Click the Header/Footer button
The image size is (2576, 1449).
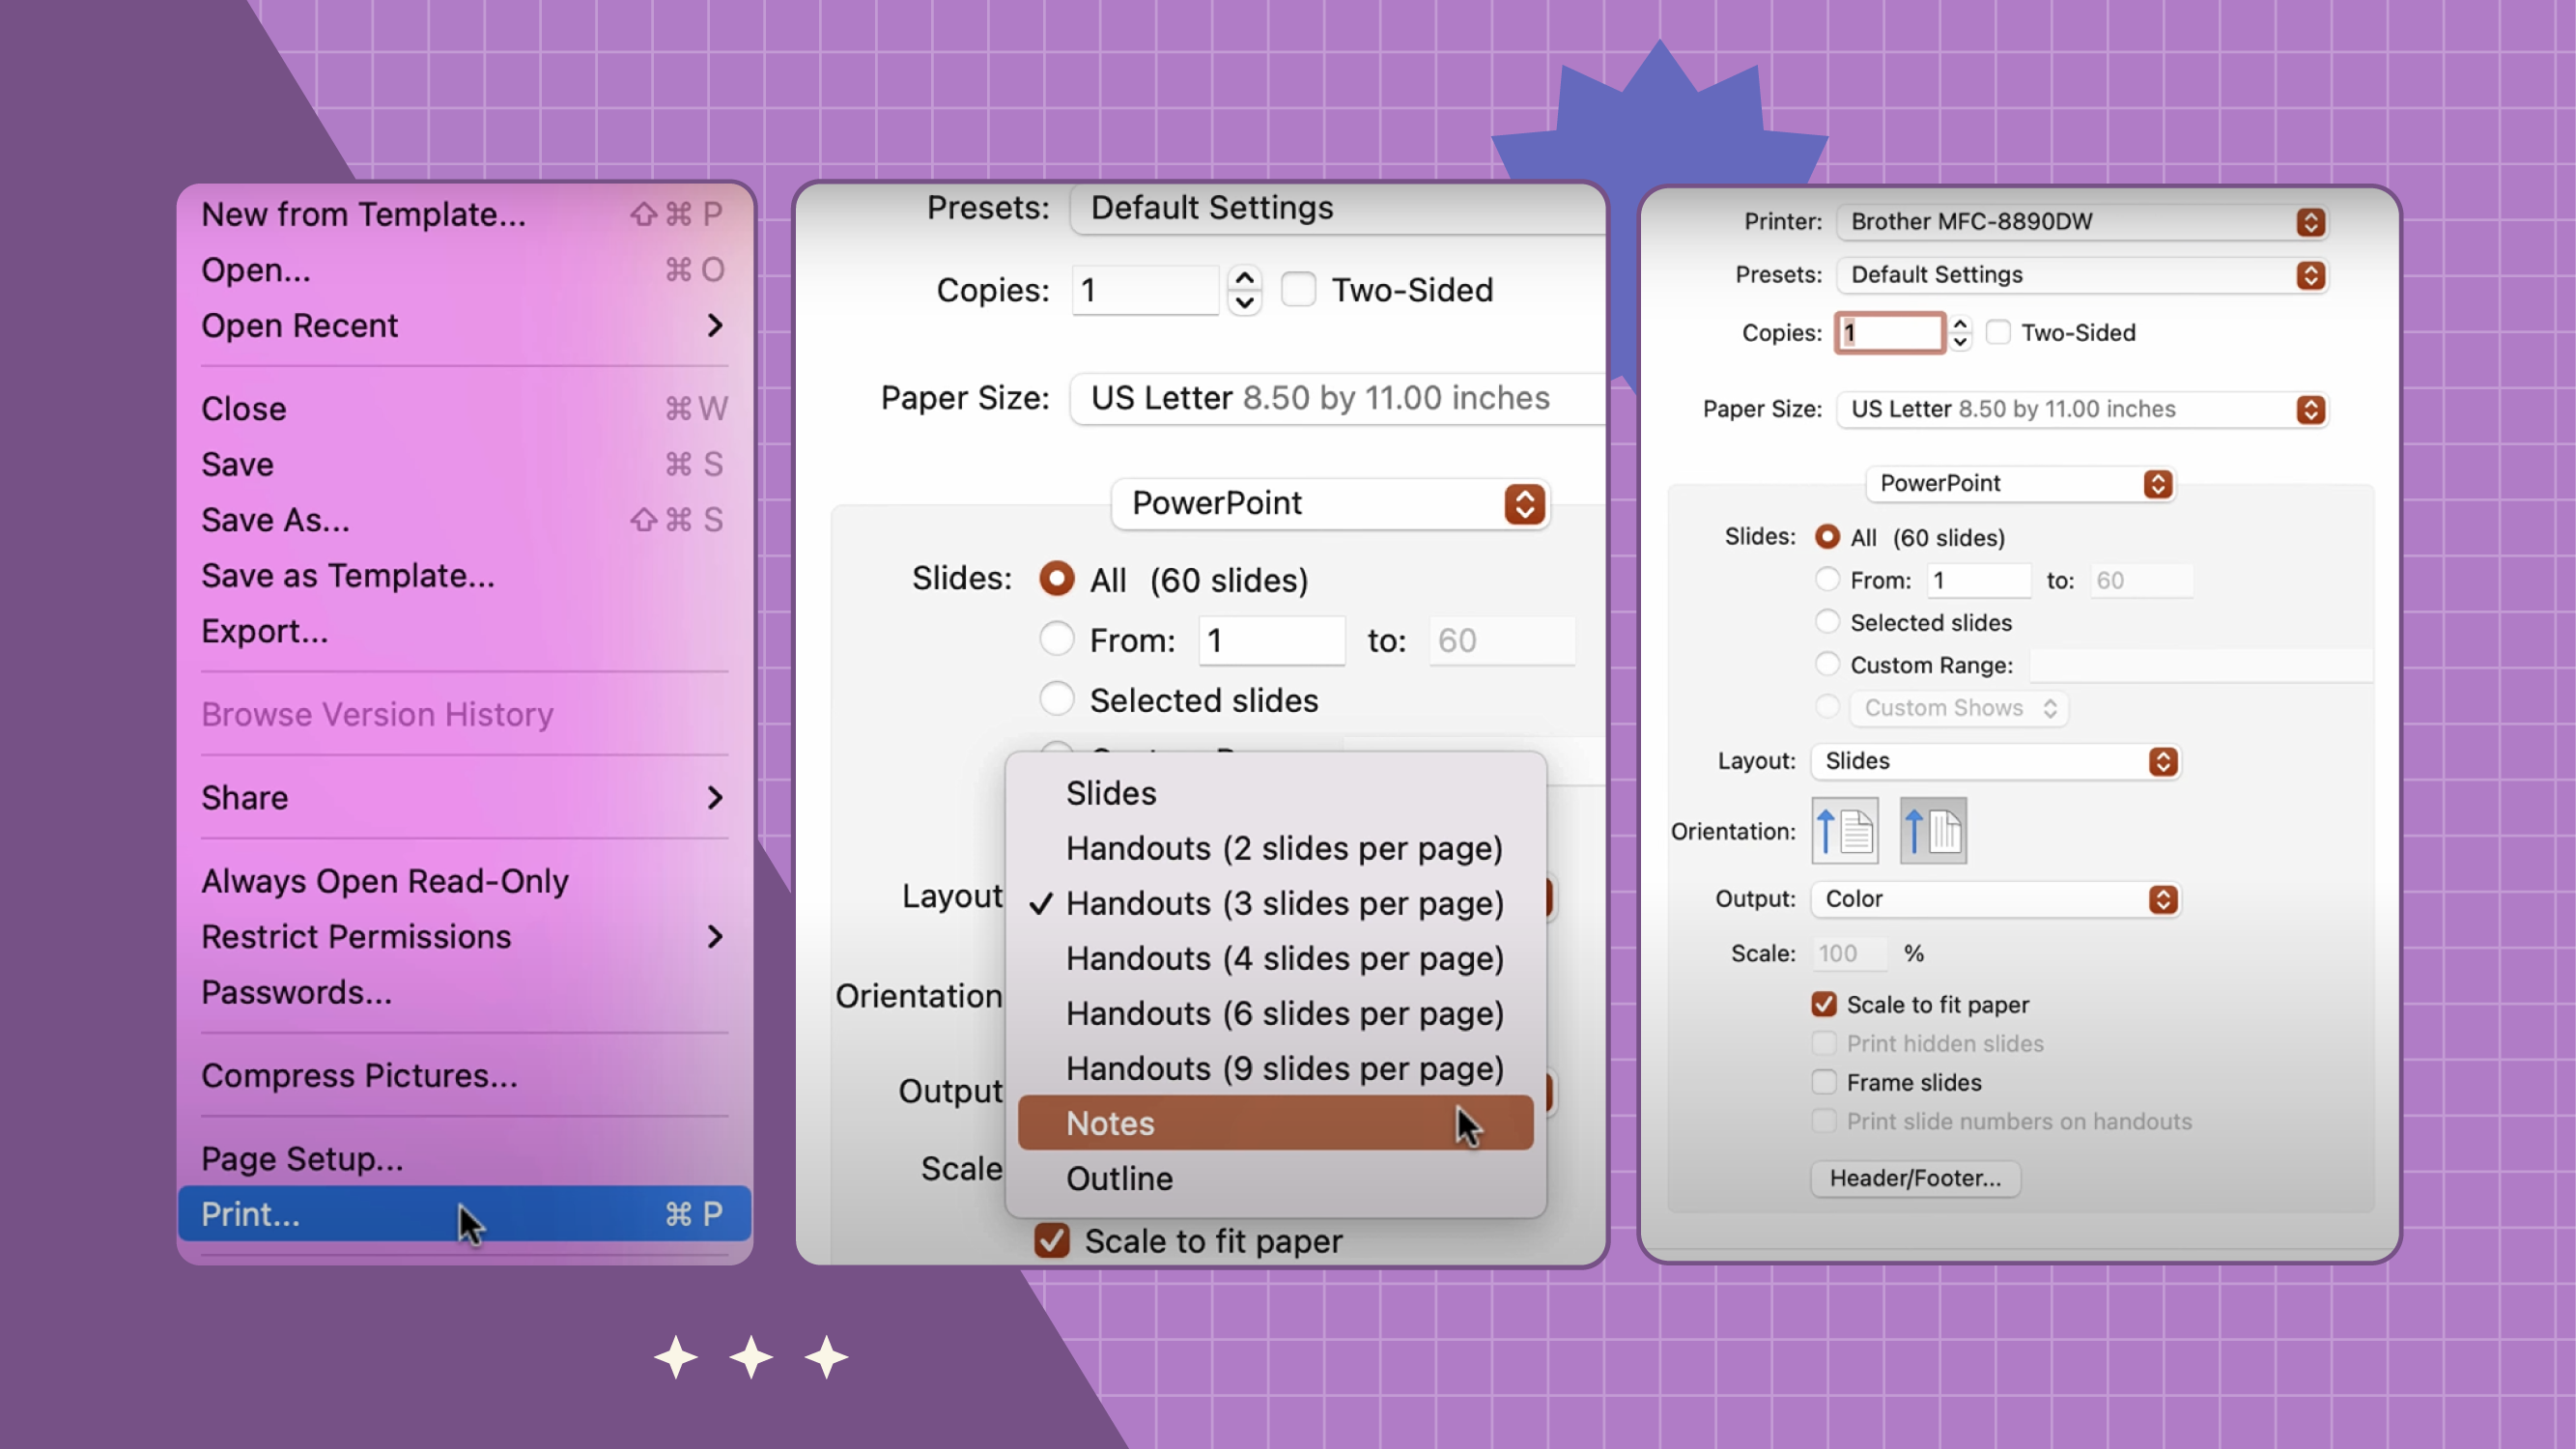[x=1914, y=1177]
